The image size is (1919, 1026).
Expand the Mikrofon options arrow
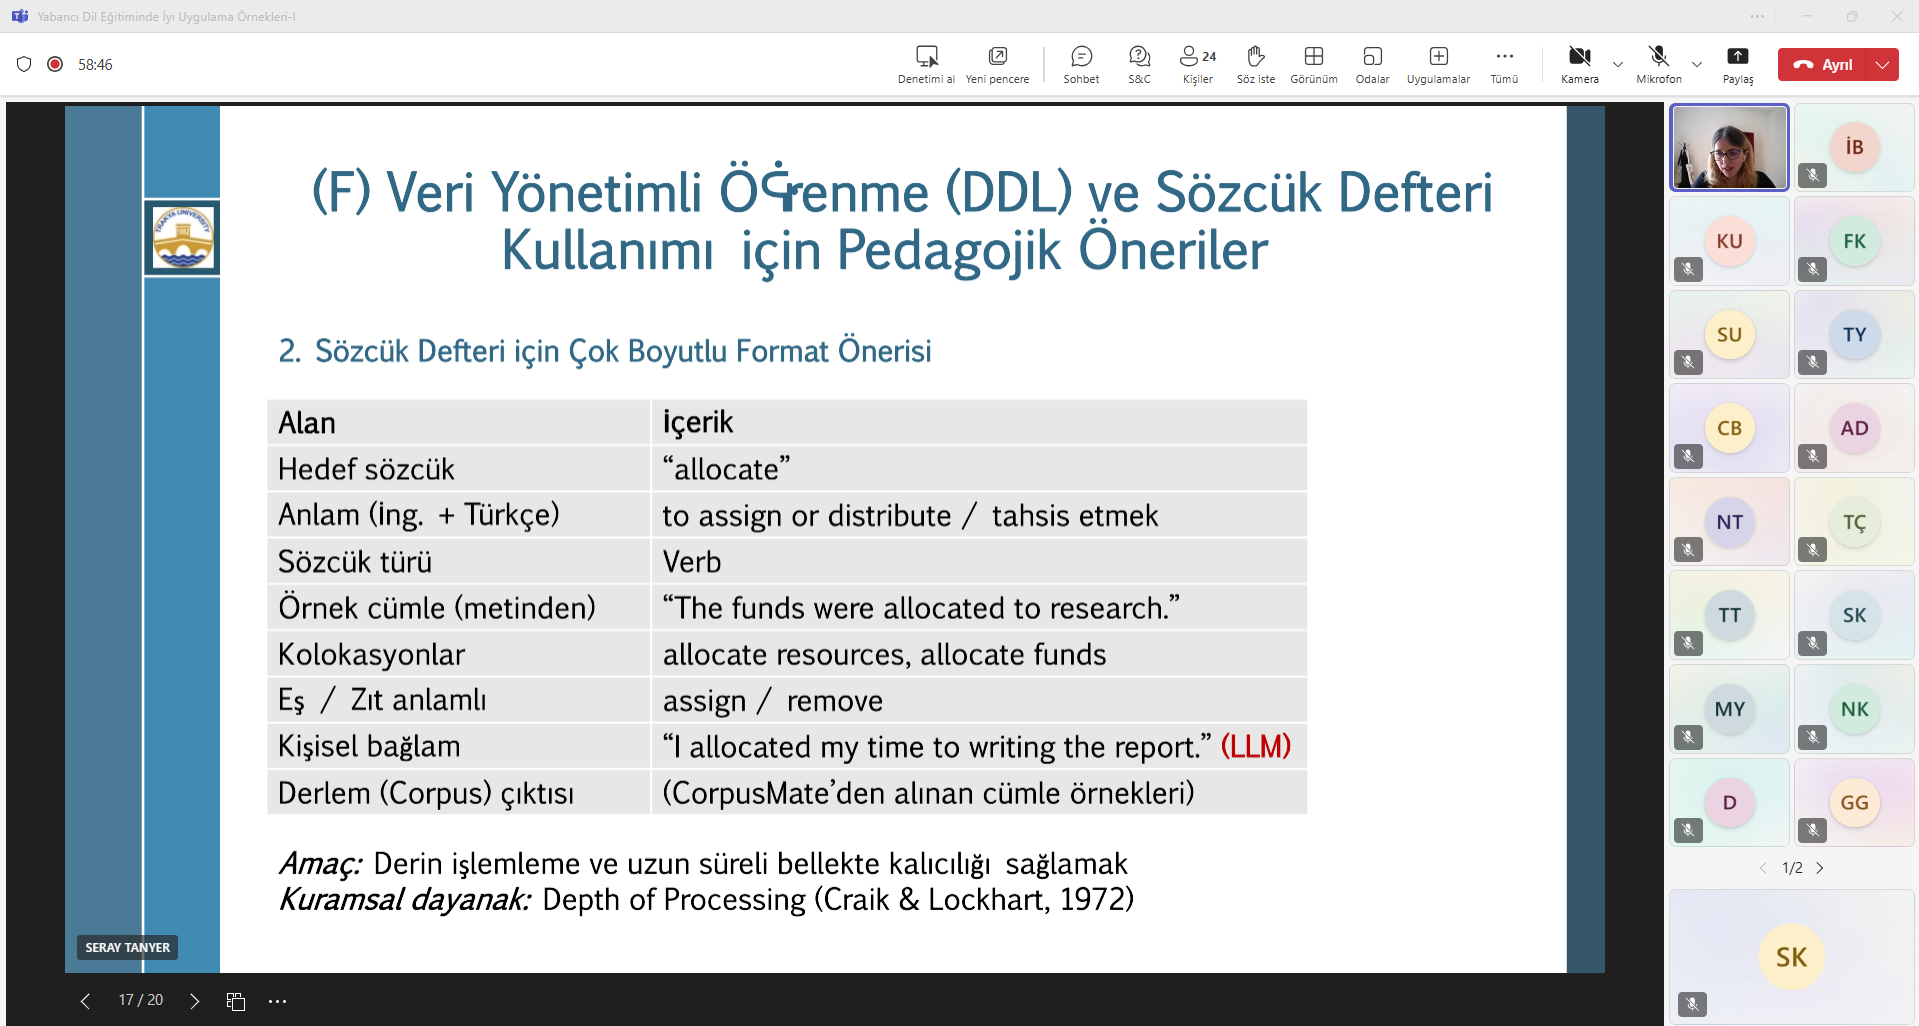pos(1696,65)
